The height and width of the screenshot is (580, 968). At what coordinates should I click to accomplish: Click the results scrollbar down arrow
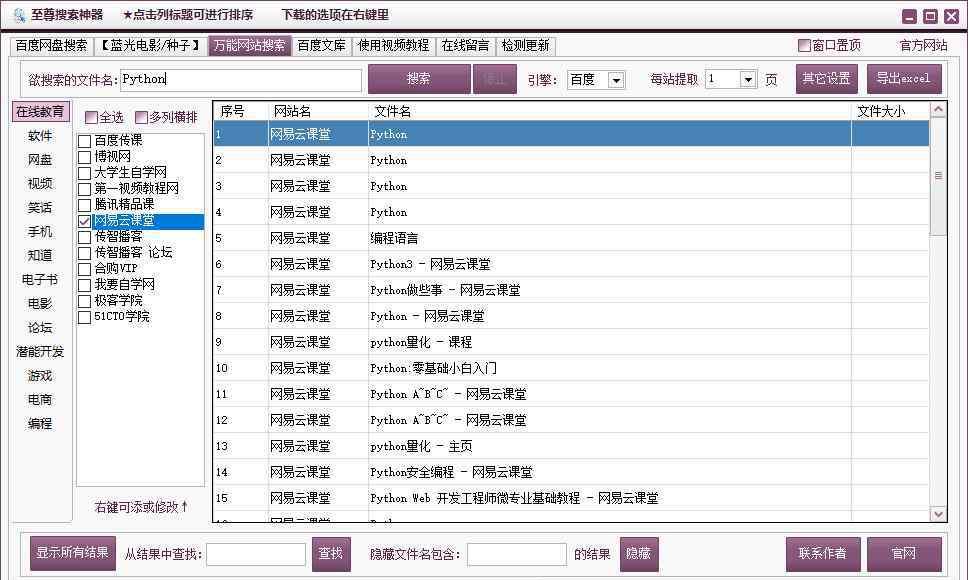[938, 513]
